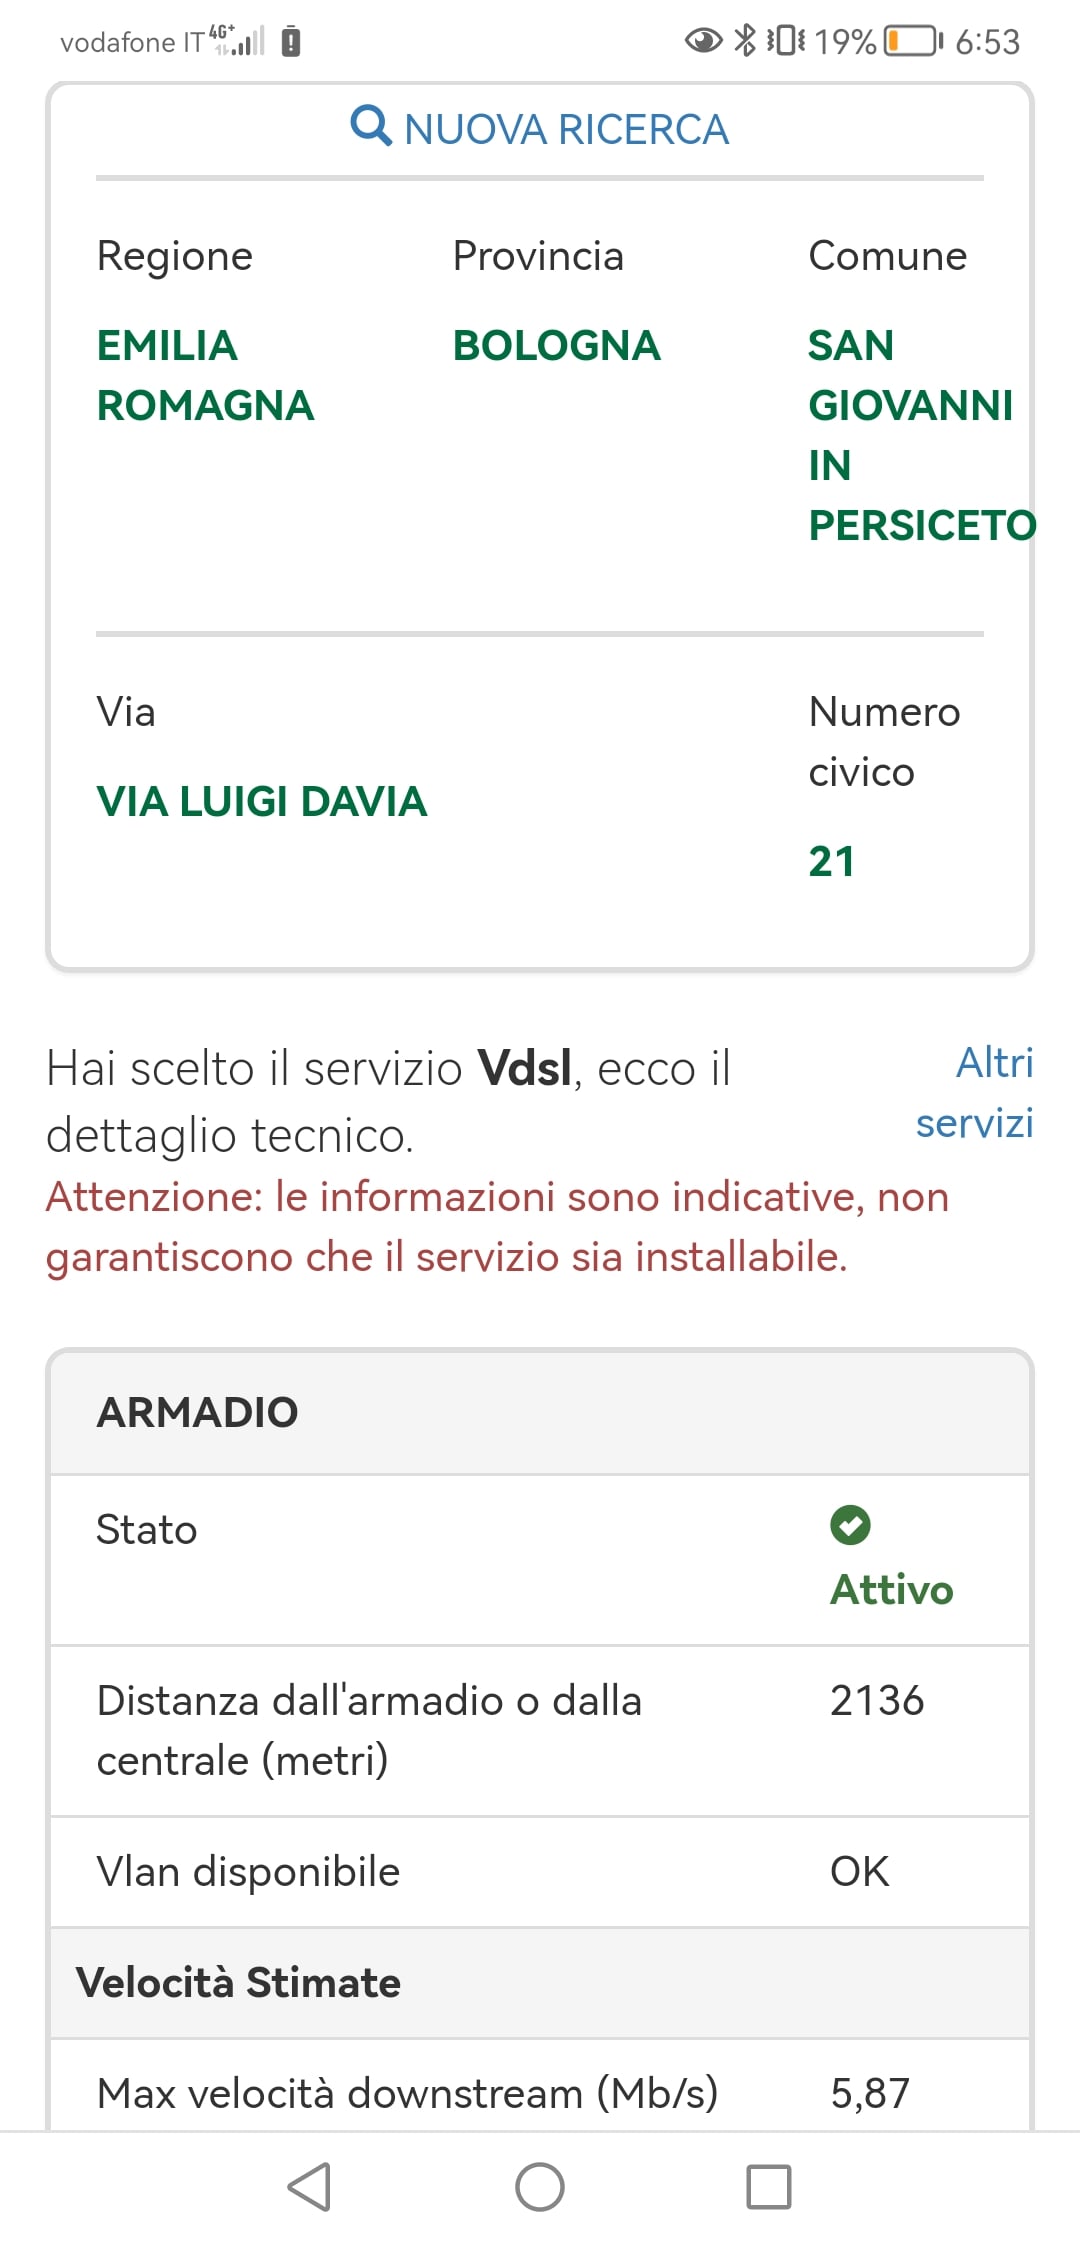Tap the magnifying glass search icon
This screenshot has width=1080, height=2244.
point(371,127)
